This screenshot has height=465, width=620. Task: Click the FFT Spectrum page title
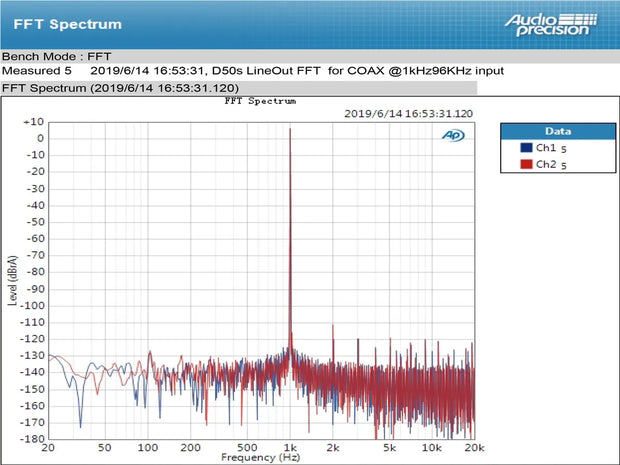pyautogui.click(x=68, y=24)
